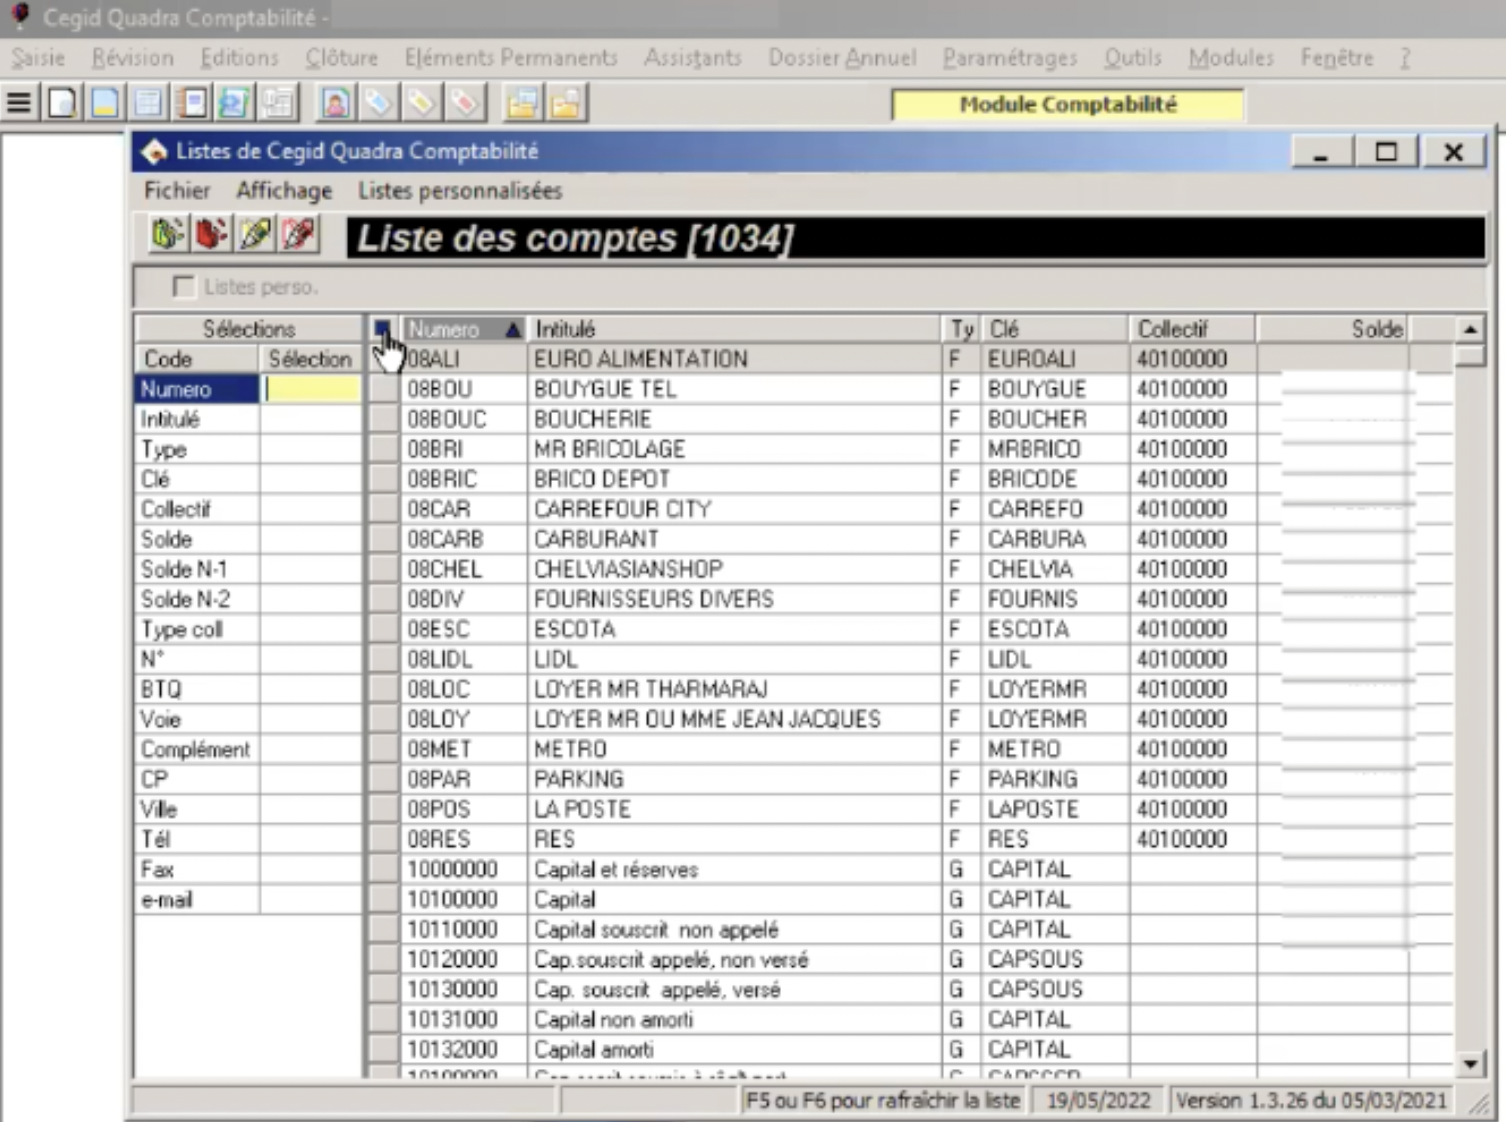Click the spiral notebook toolbar icon

point(192,103)
